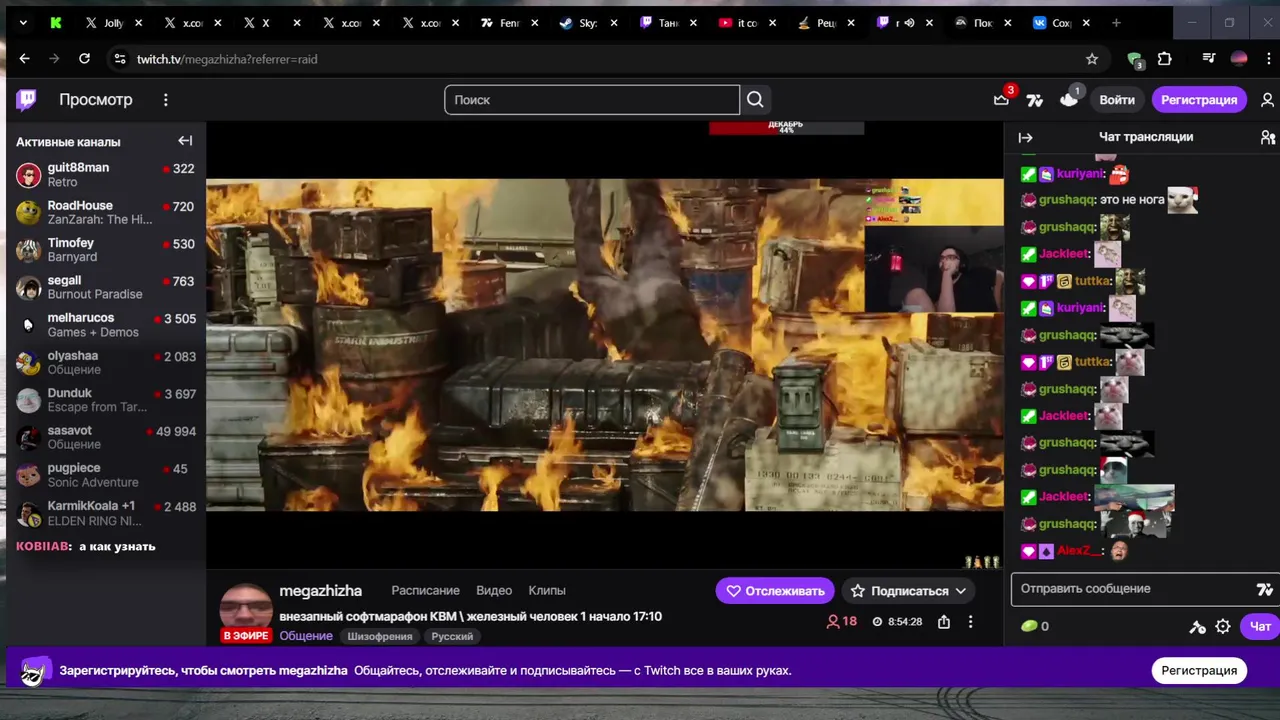Click the Просмотр browse link
The width and height of the screenshot is (1280, 720).
pos(95,99)
